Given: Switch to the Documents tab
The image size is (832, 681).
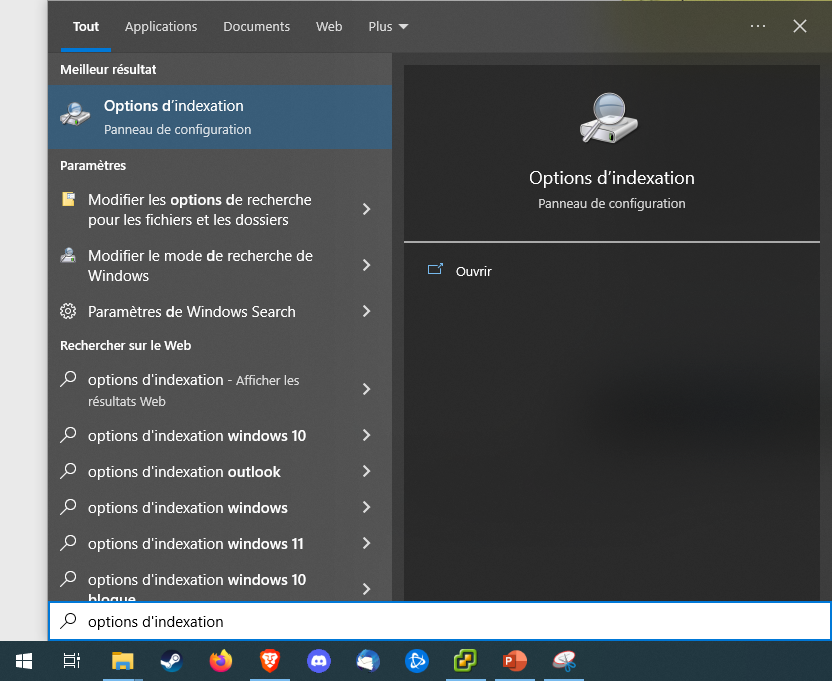Looking at the screenshot, I should coord(256,27).
